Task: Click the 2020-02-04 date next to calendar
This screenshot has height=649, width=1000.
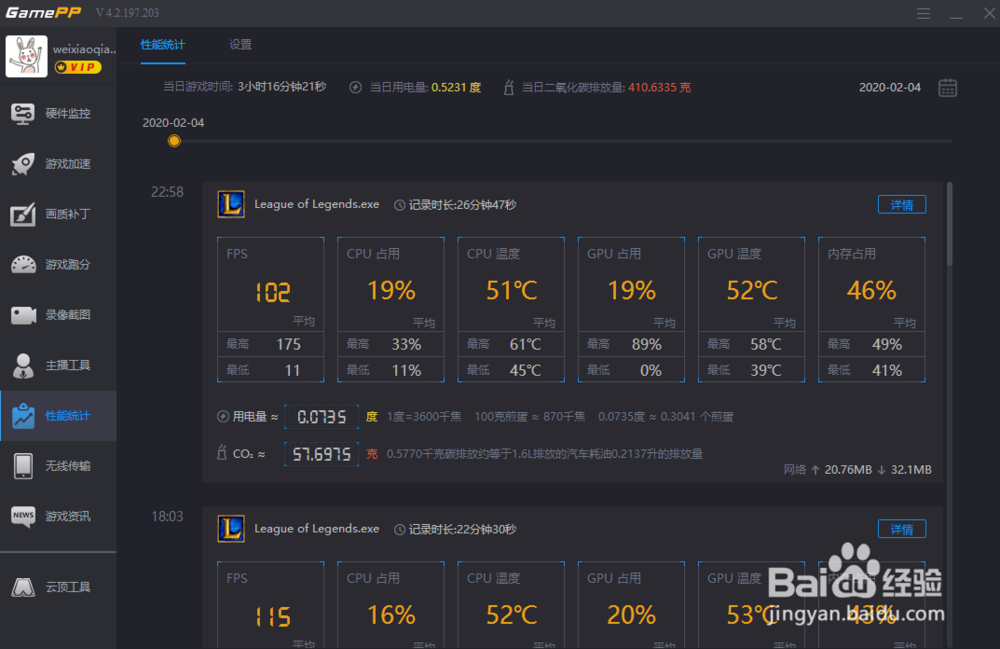Action: click(890, 87)
